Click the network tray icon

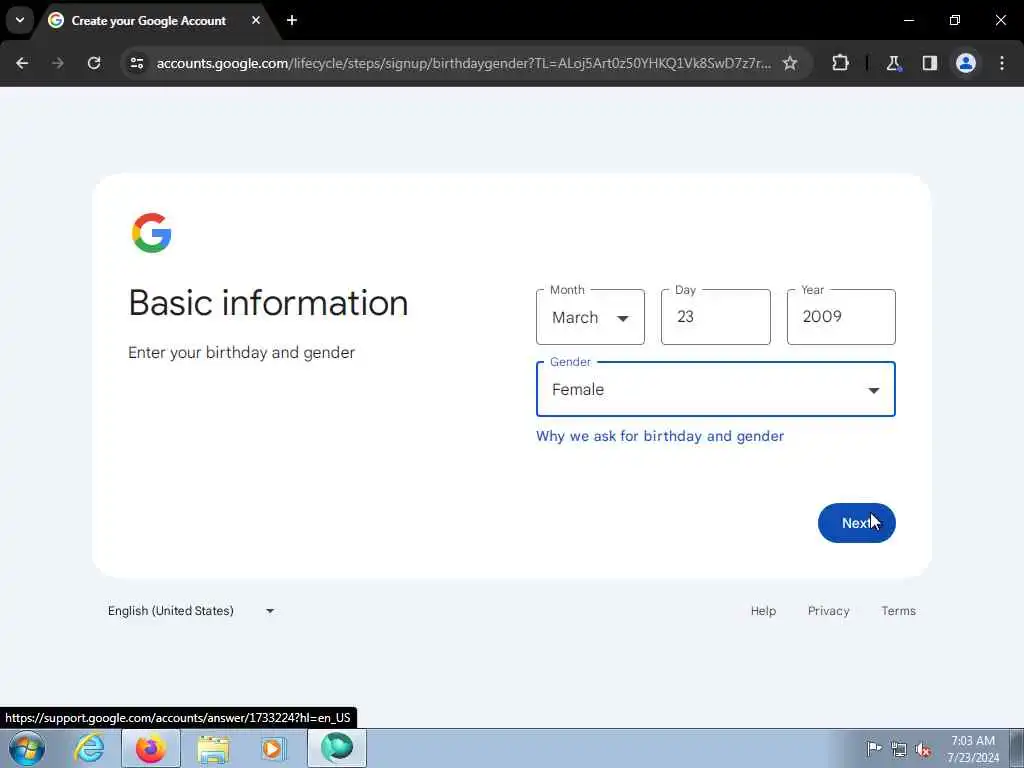coord(899,749)
